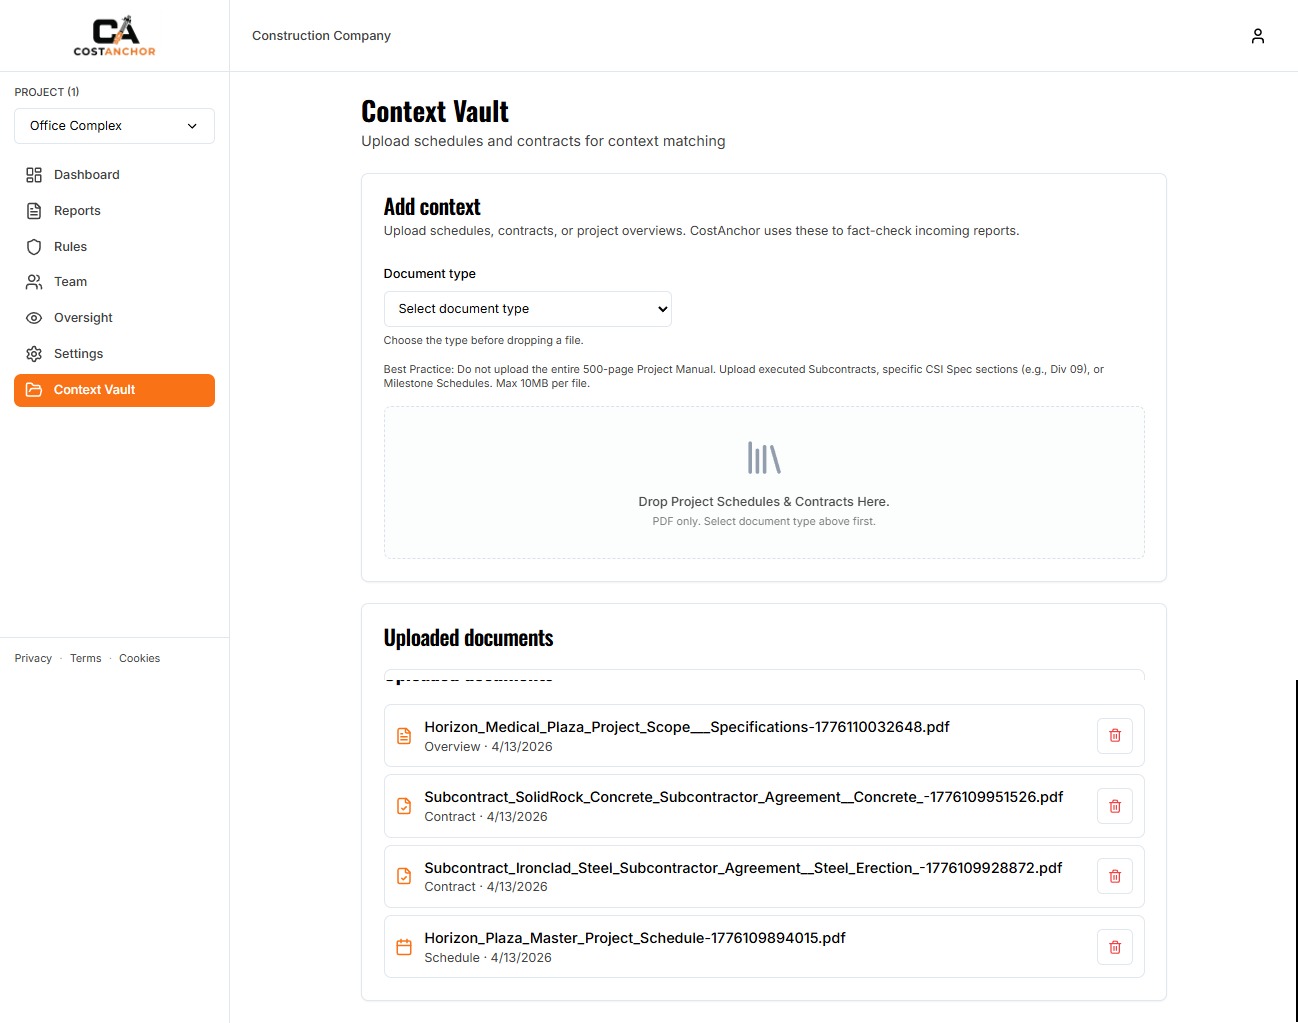
Task: Click the PDF drop zone area
Action: [x=764, y=482]
